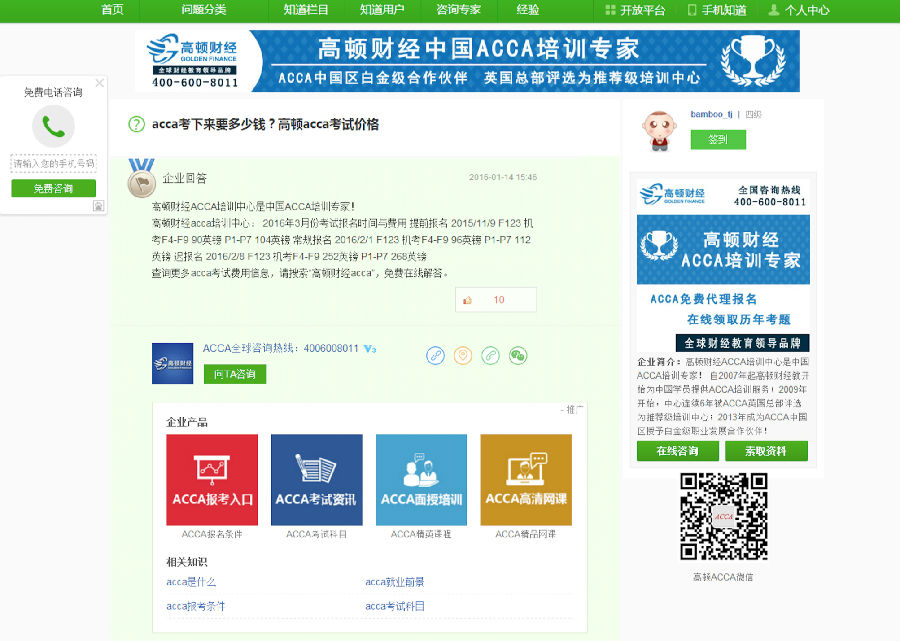Click ACCA免费代理报名 text
Viewport: 900px width, 641px height.
(x=703, y=299)
